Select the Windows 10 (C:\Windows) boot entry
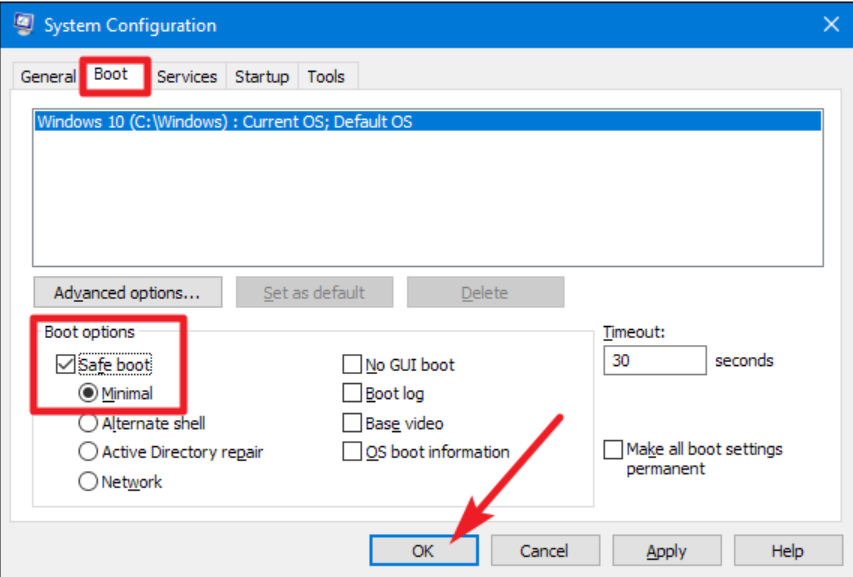The height and width of the screenshot is (577, 853). 428,121
